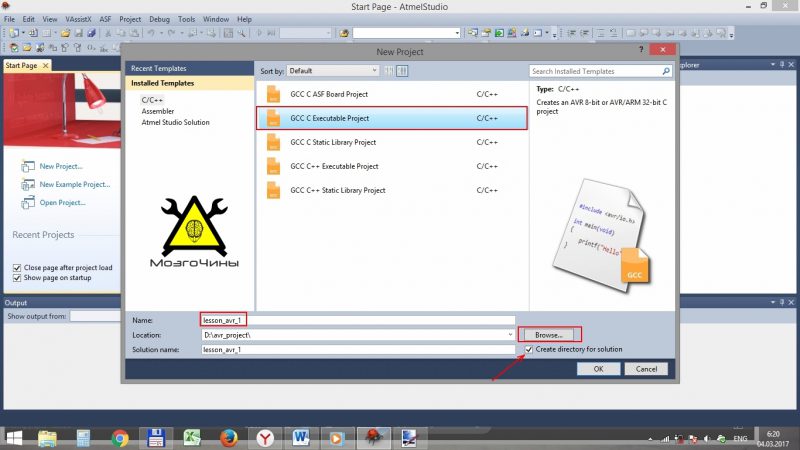Click the Save toolbar icon
The width and height of the screenshot is (800, 450).
click(79, 33)
